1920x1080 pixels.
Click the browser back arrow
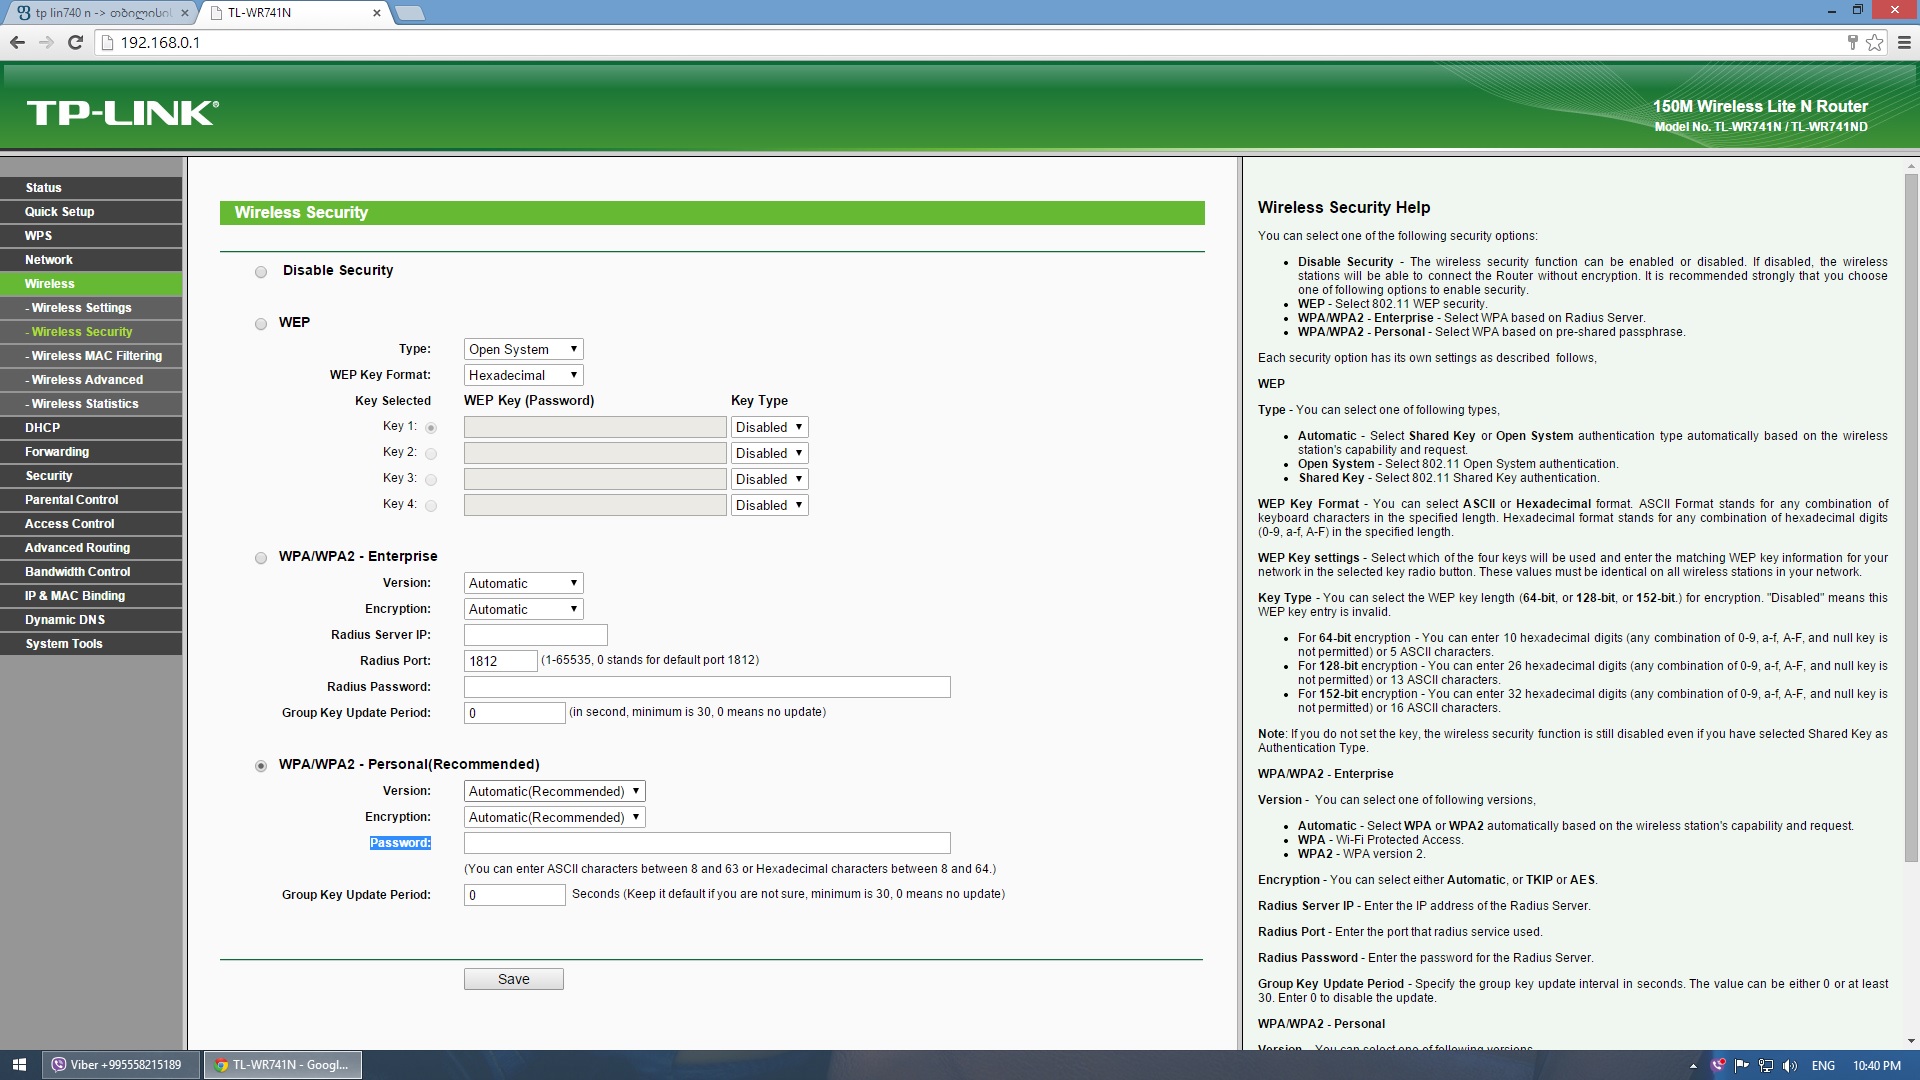point(17,42)
